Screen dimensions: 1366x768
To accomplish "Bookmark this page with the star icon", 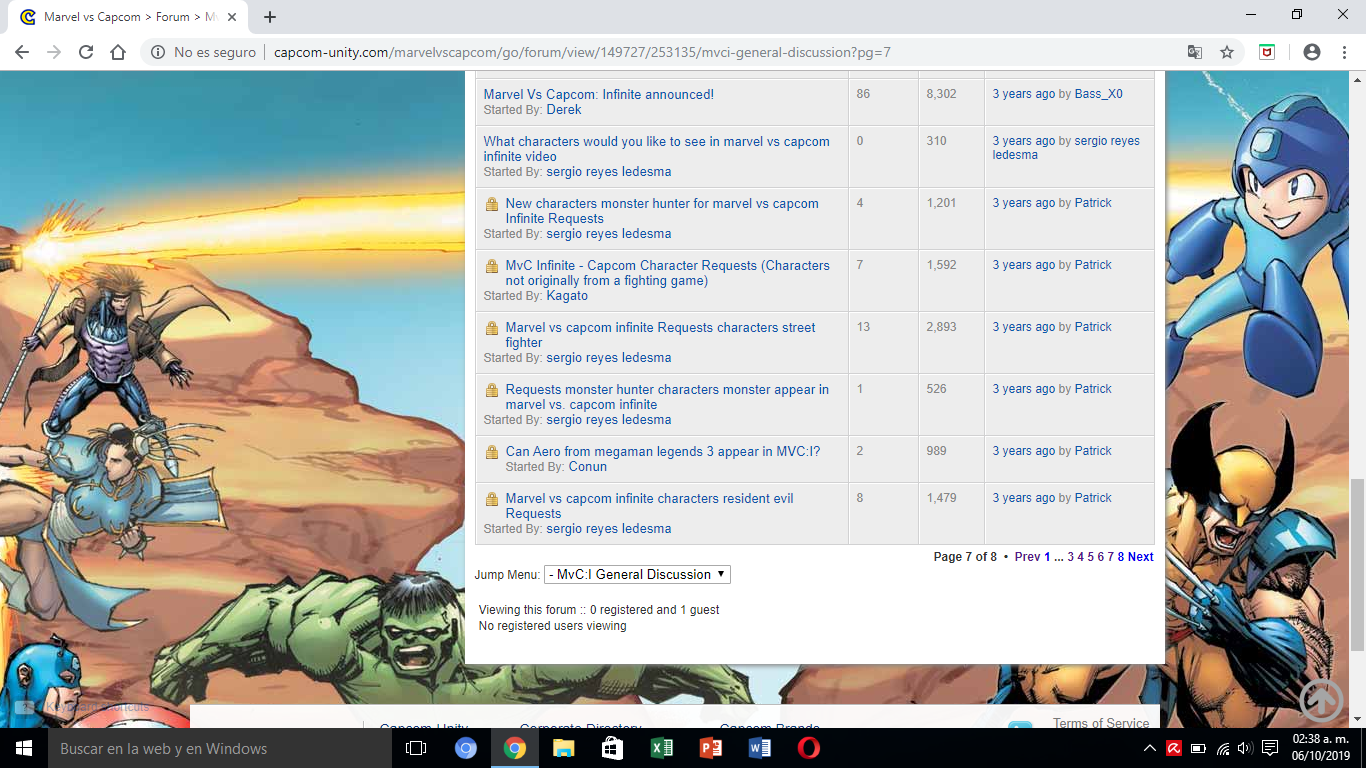I will click(1227, 52).
